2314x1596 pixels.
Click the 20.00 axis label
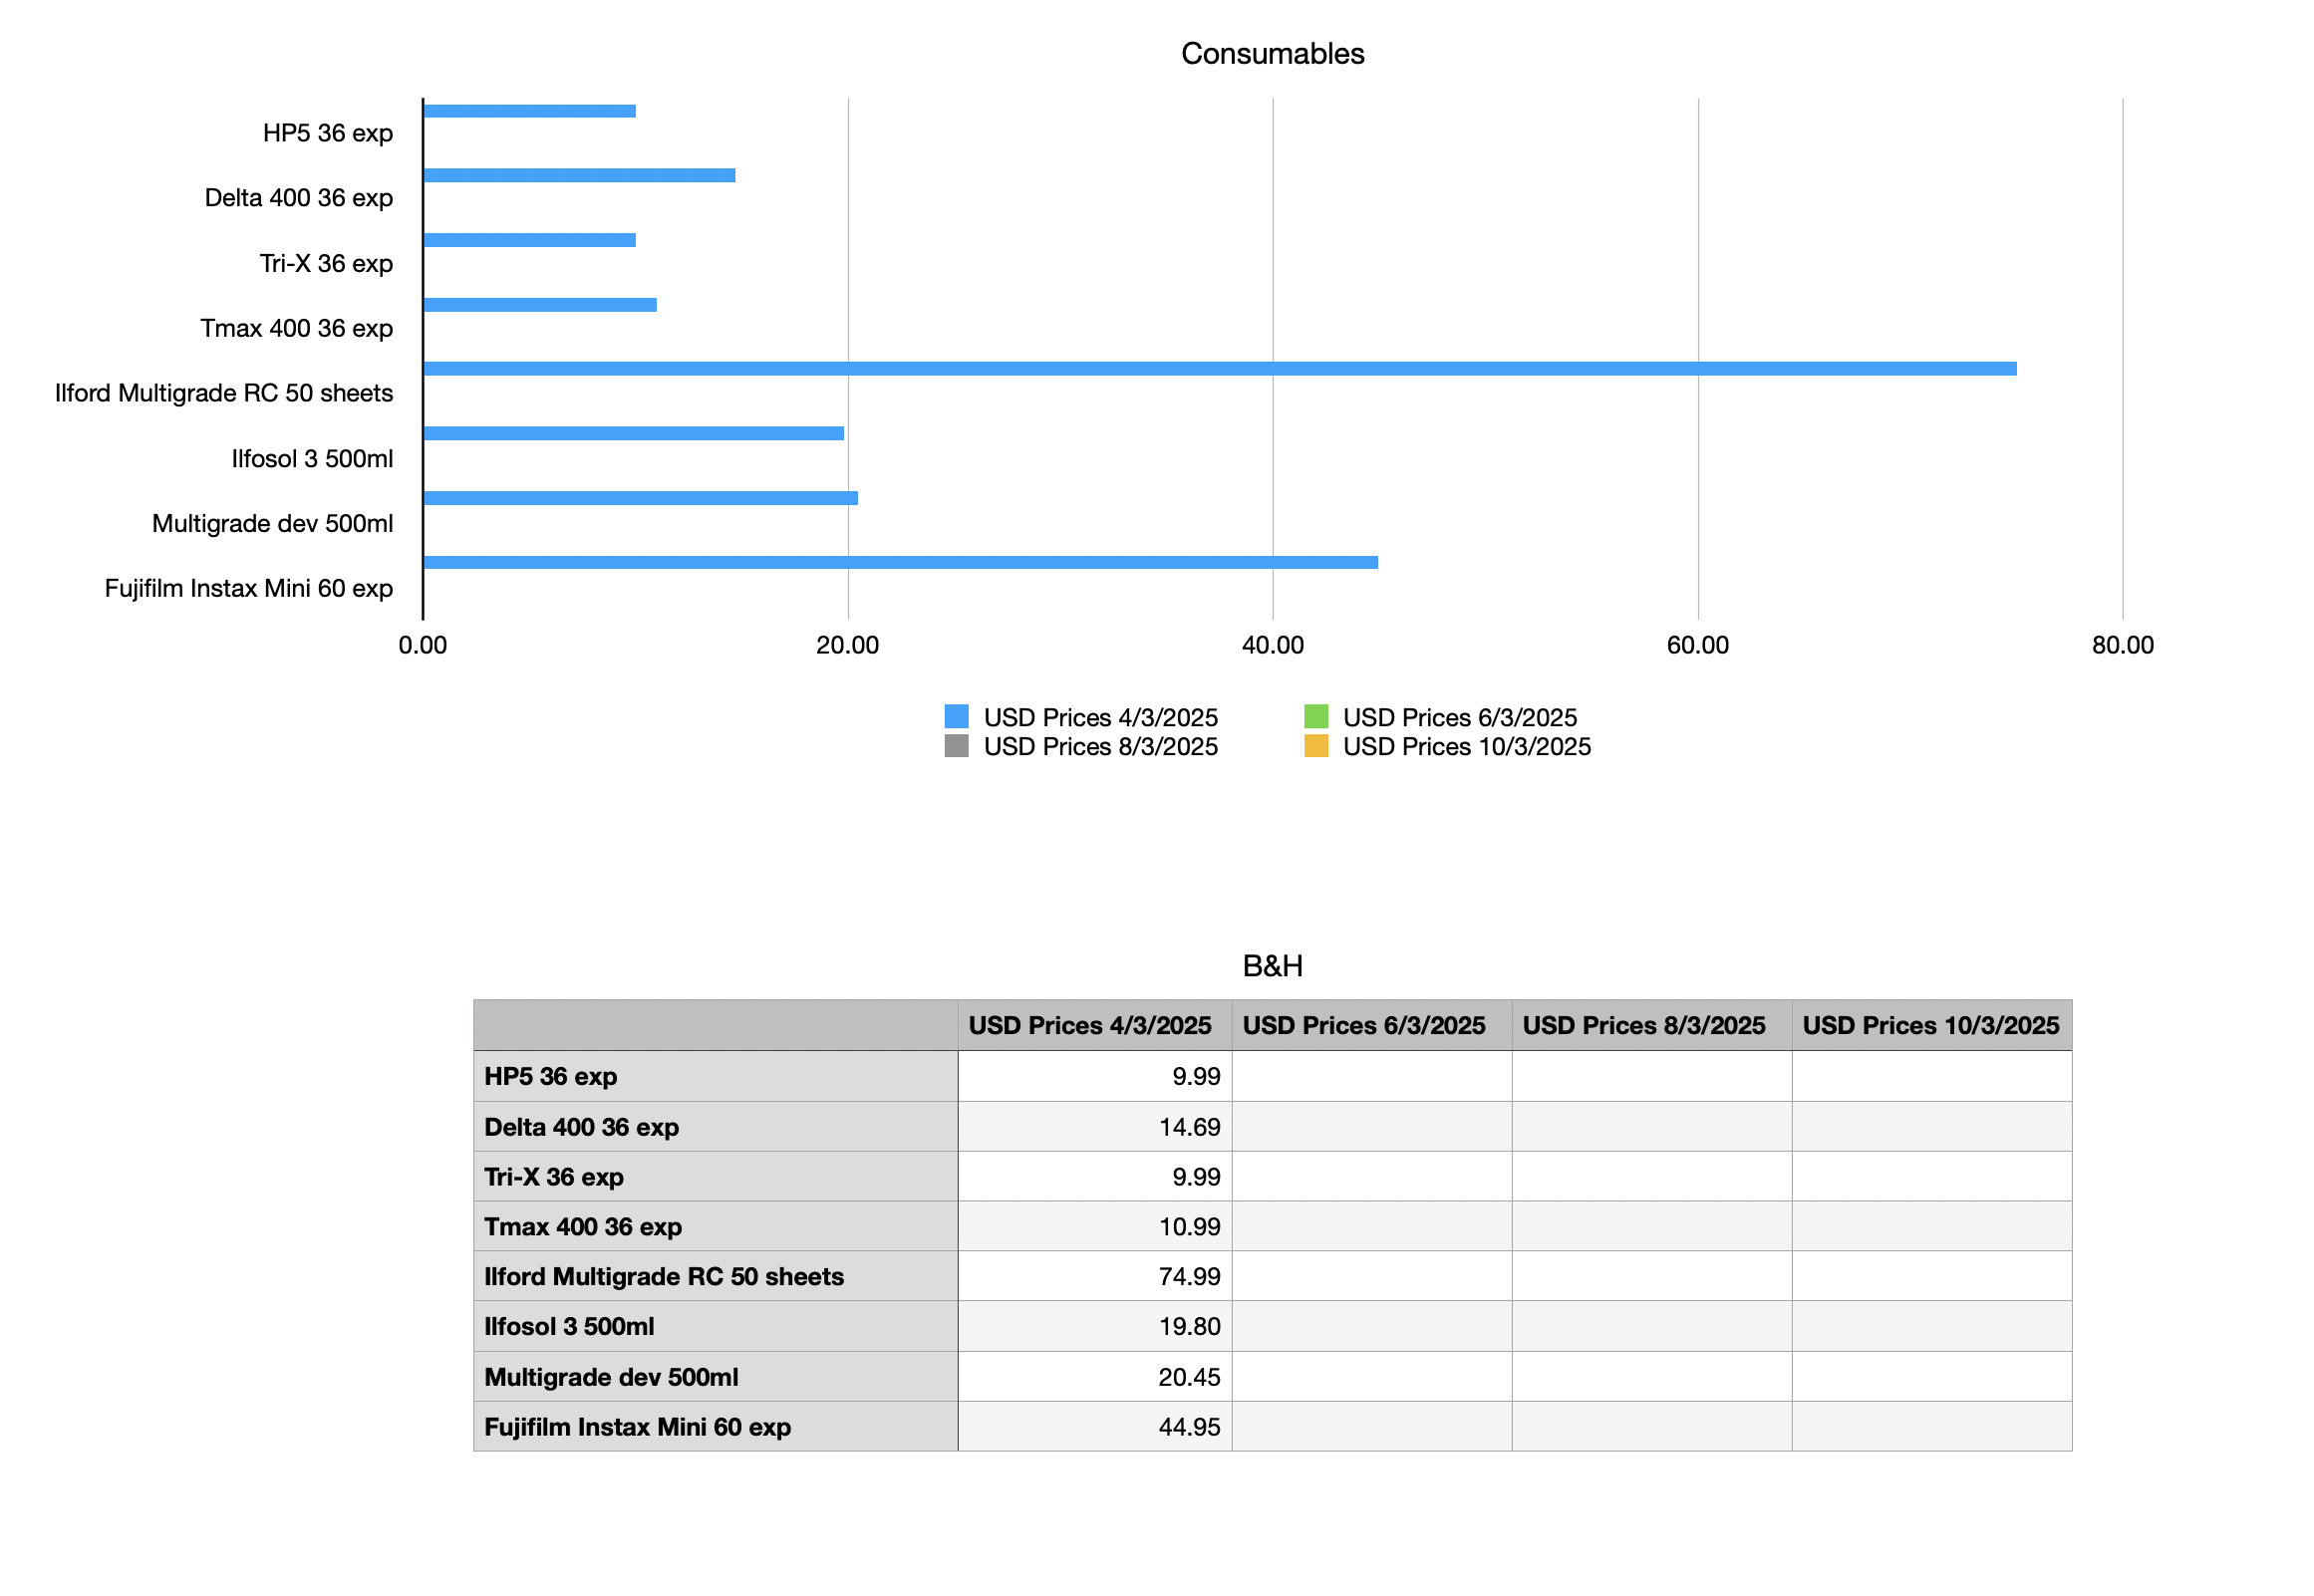coord(847,645)
